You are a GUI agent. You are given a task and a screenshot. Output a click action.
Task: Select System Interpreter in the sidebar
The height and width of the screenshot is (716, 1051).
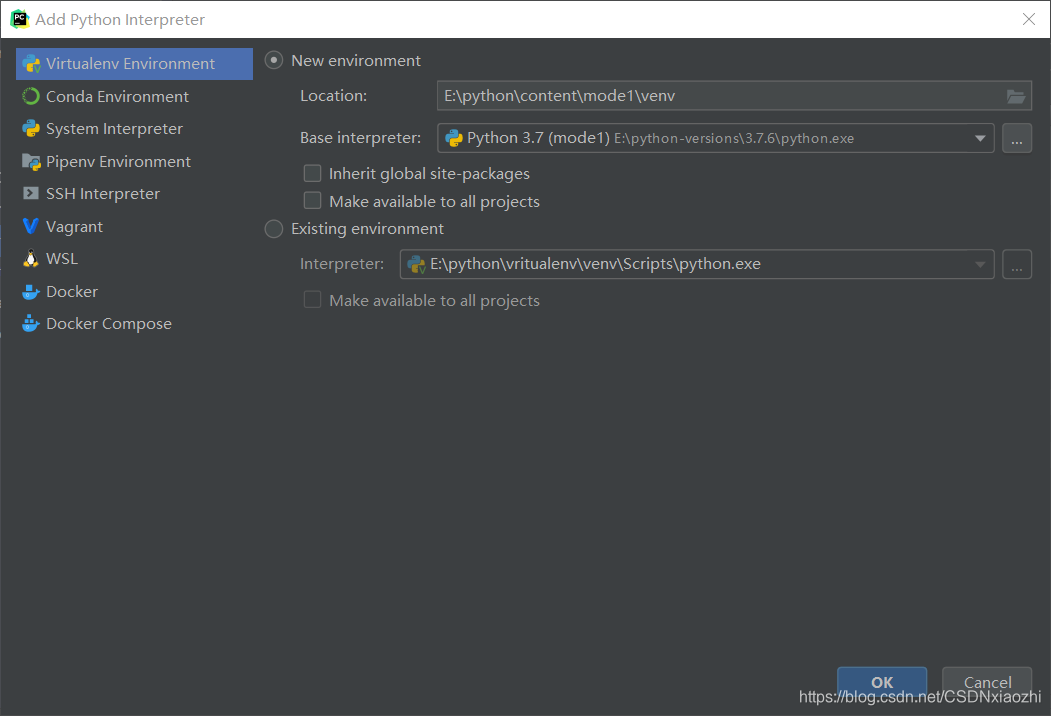tap(134, 129)
